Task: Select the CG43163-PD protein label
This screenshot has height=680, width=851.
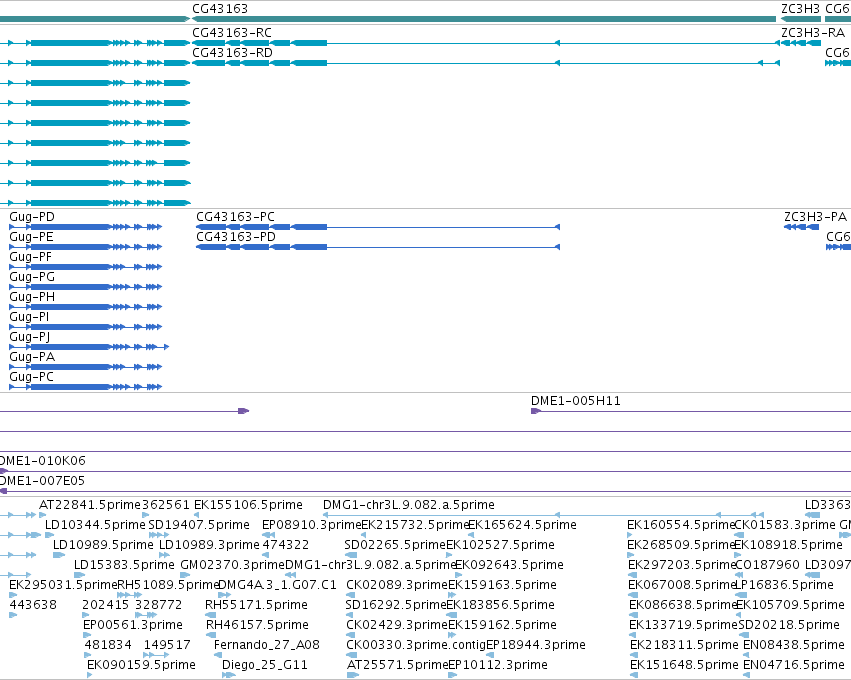Action: [236, 237]
